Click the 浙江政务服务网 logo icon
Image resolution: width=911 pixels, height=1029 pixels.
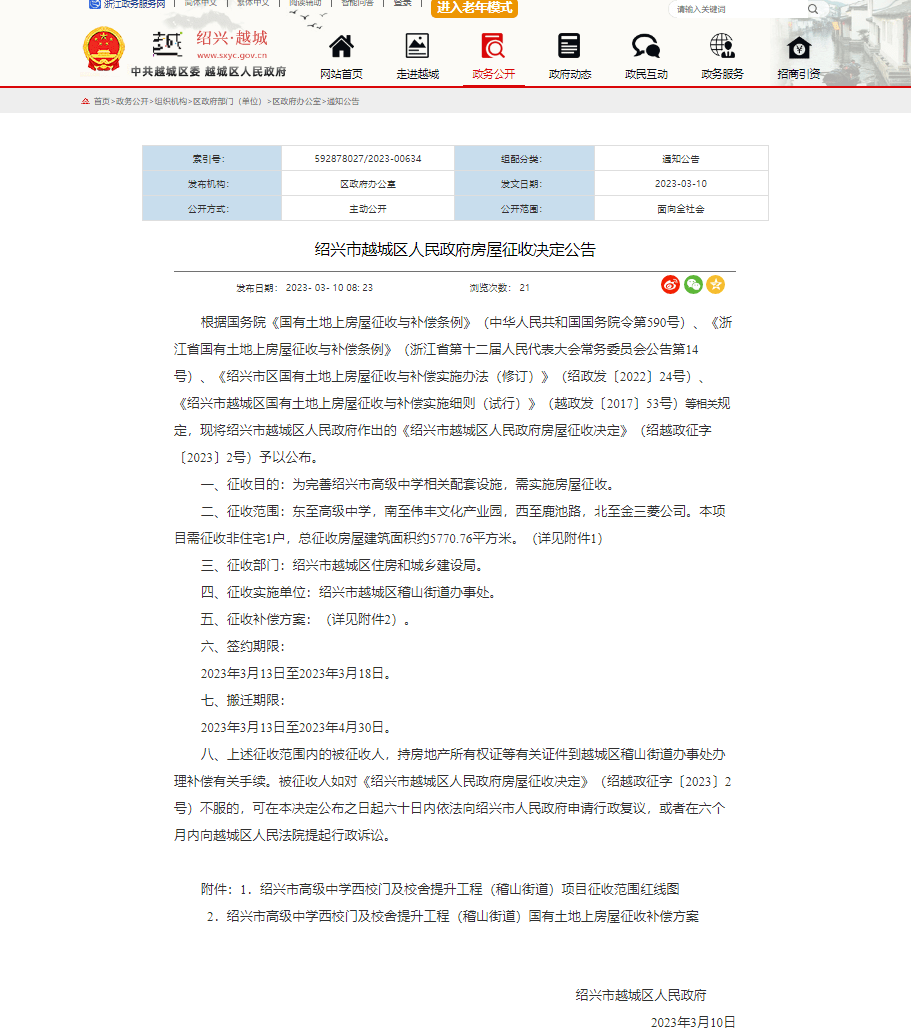[95, 4]
